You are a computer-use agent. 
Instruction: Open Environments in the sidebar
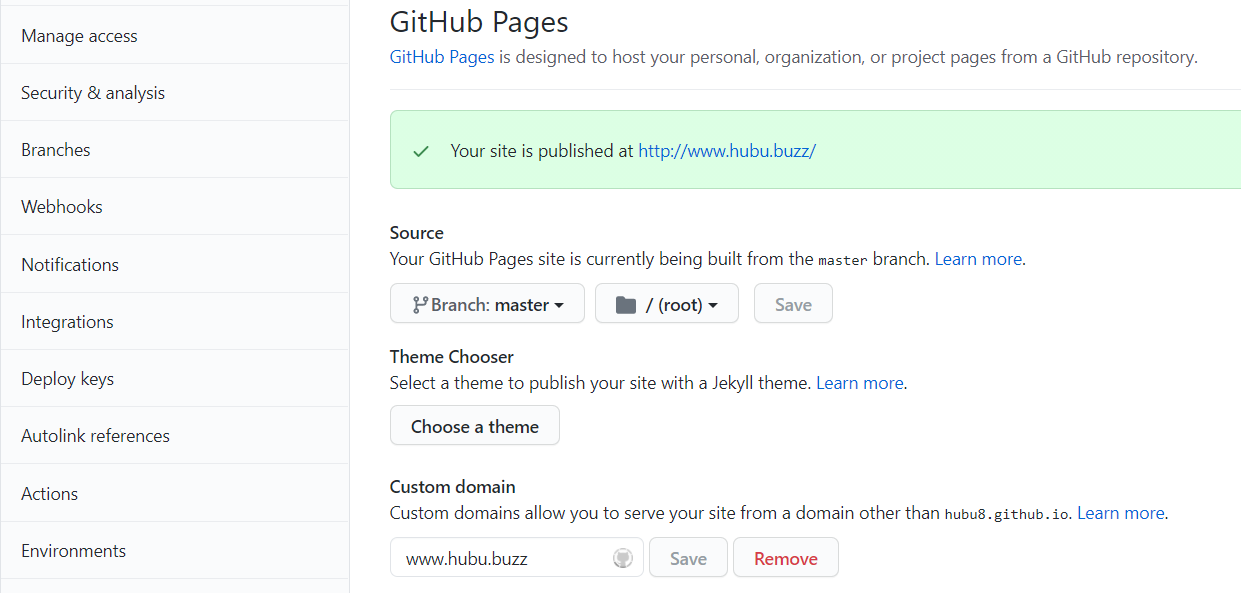73,551
